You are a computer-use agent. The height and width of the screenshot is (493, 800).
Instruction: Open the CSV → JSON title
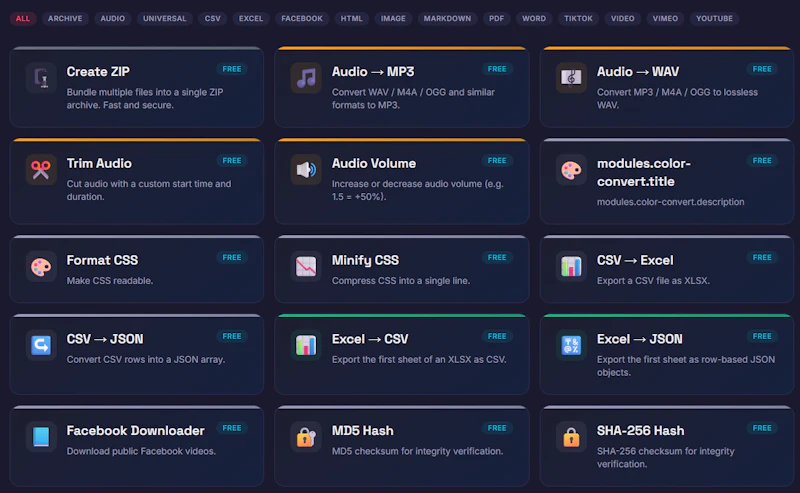(105, 339)
